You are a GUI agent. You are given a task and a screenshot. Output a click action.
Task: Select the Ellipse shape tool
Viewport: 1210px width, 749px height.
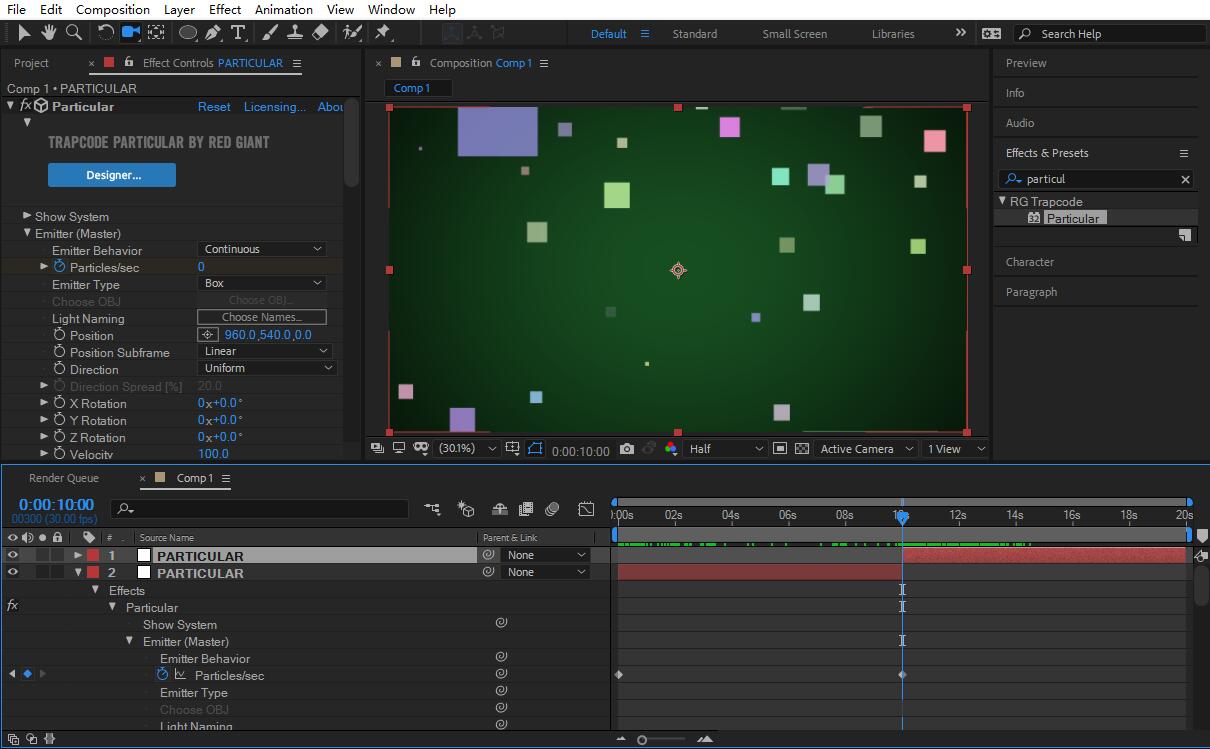188,33
